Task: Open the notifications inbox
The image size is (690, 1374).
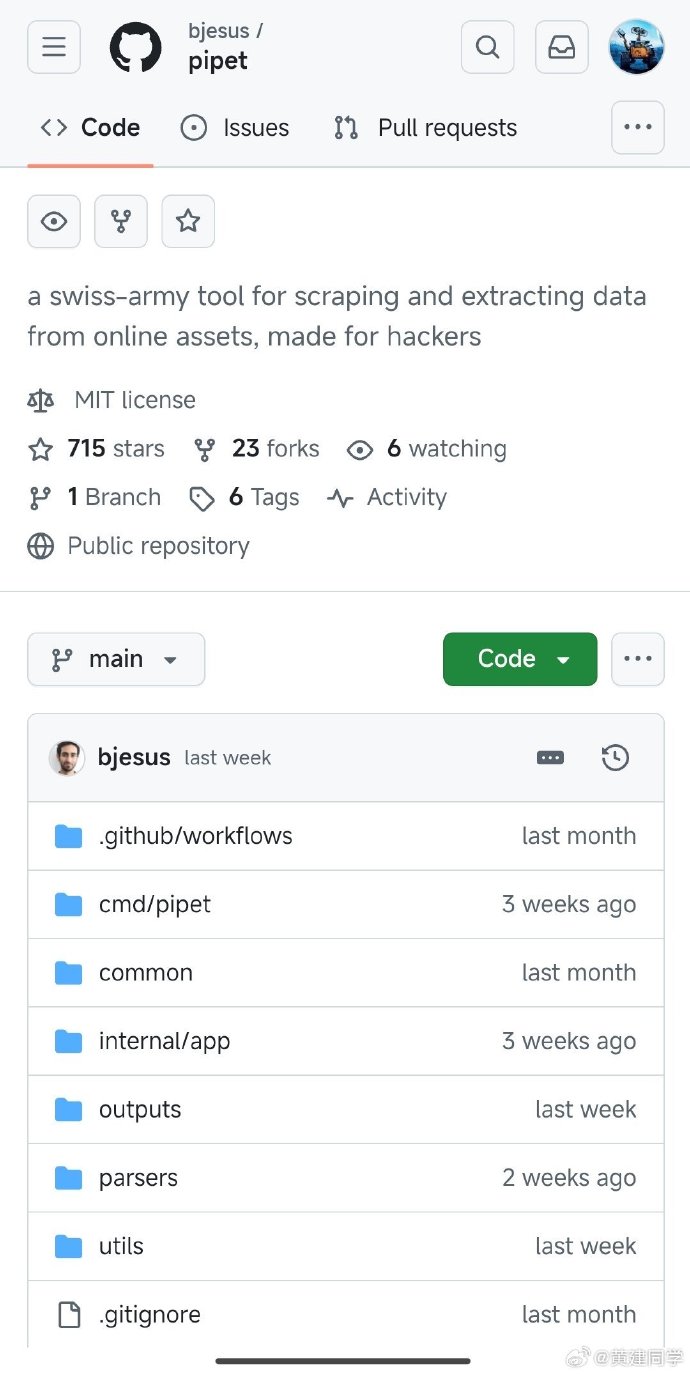Action: tap(562, 47)
